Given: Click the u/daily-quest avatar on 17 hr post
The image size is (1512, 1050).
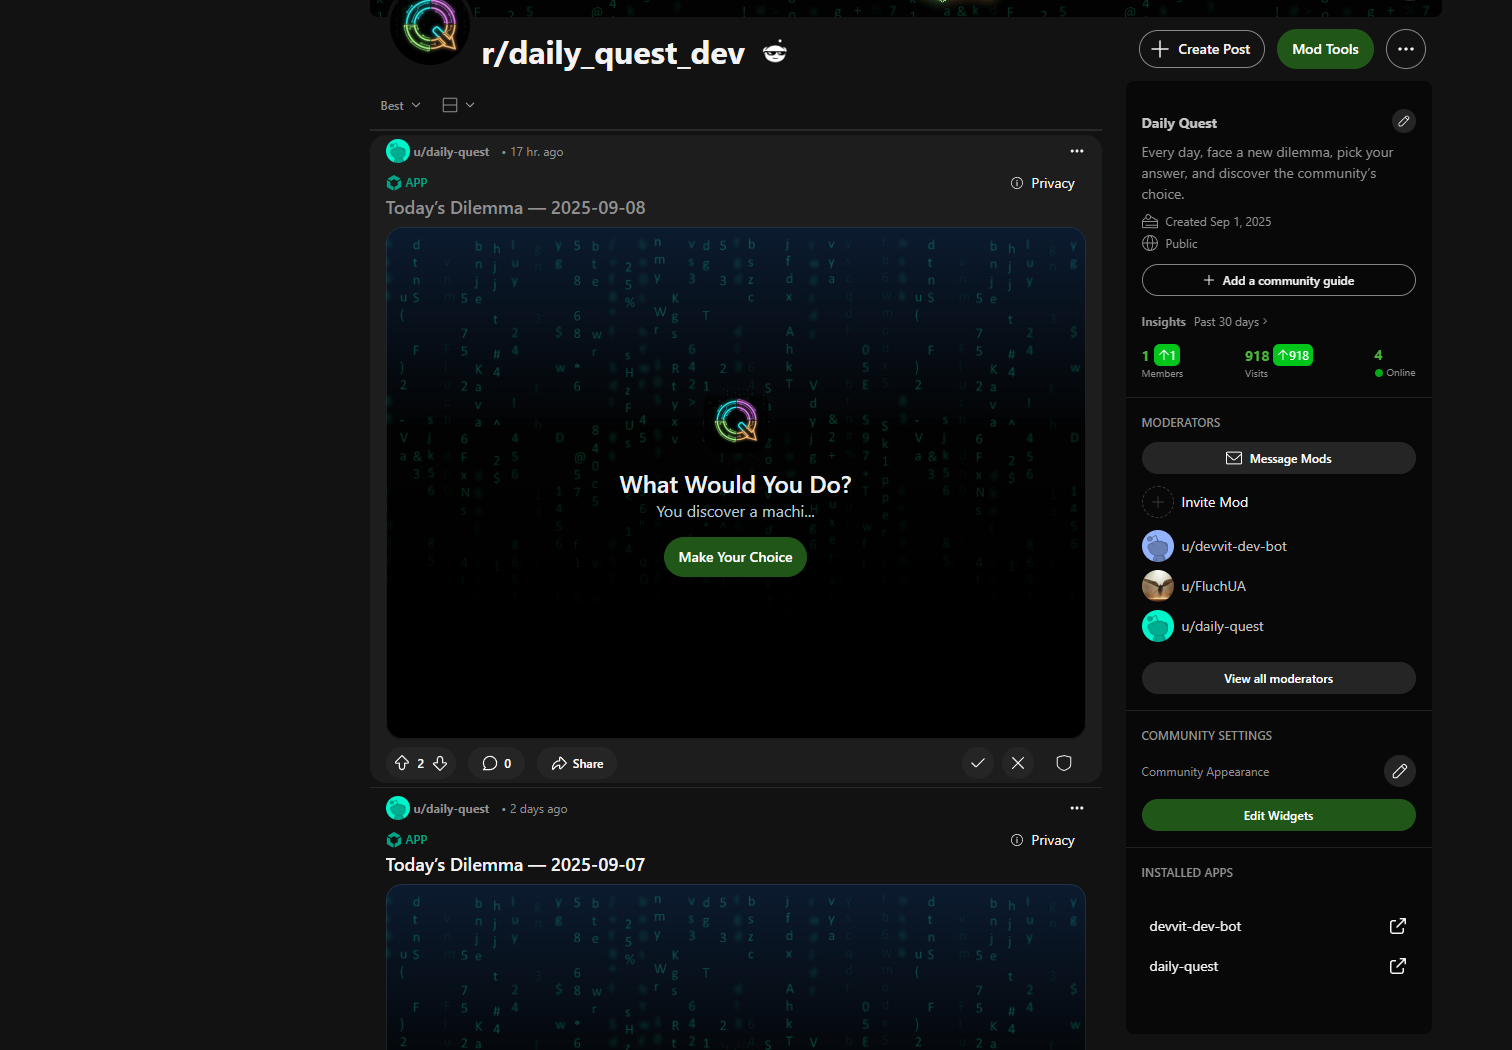Looking at the screenshot, I should tap(397, 151).
